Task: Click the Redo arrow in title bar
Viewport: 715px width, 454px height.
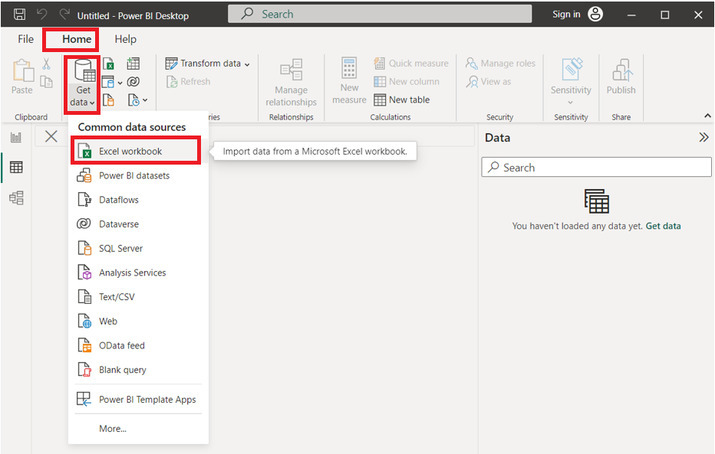Action: pos(64,15)
